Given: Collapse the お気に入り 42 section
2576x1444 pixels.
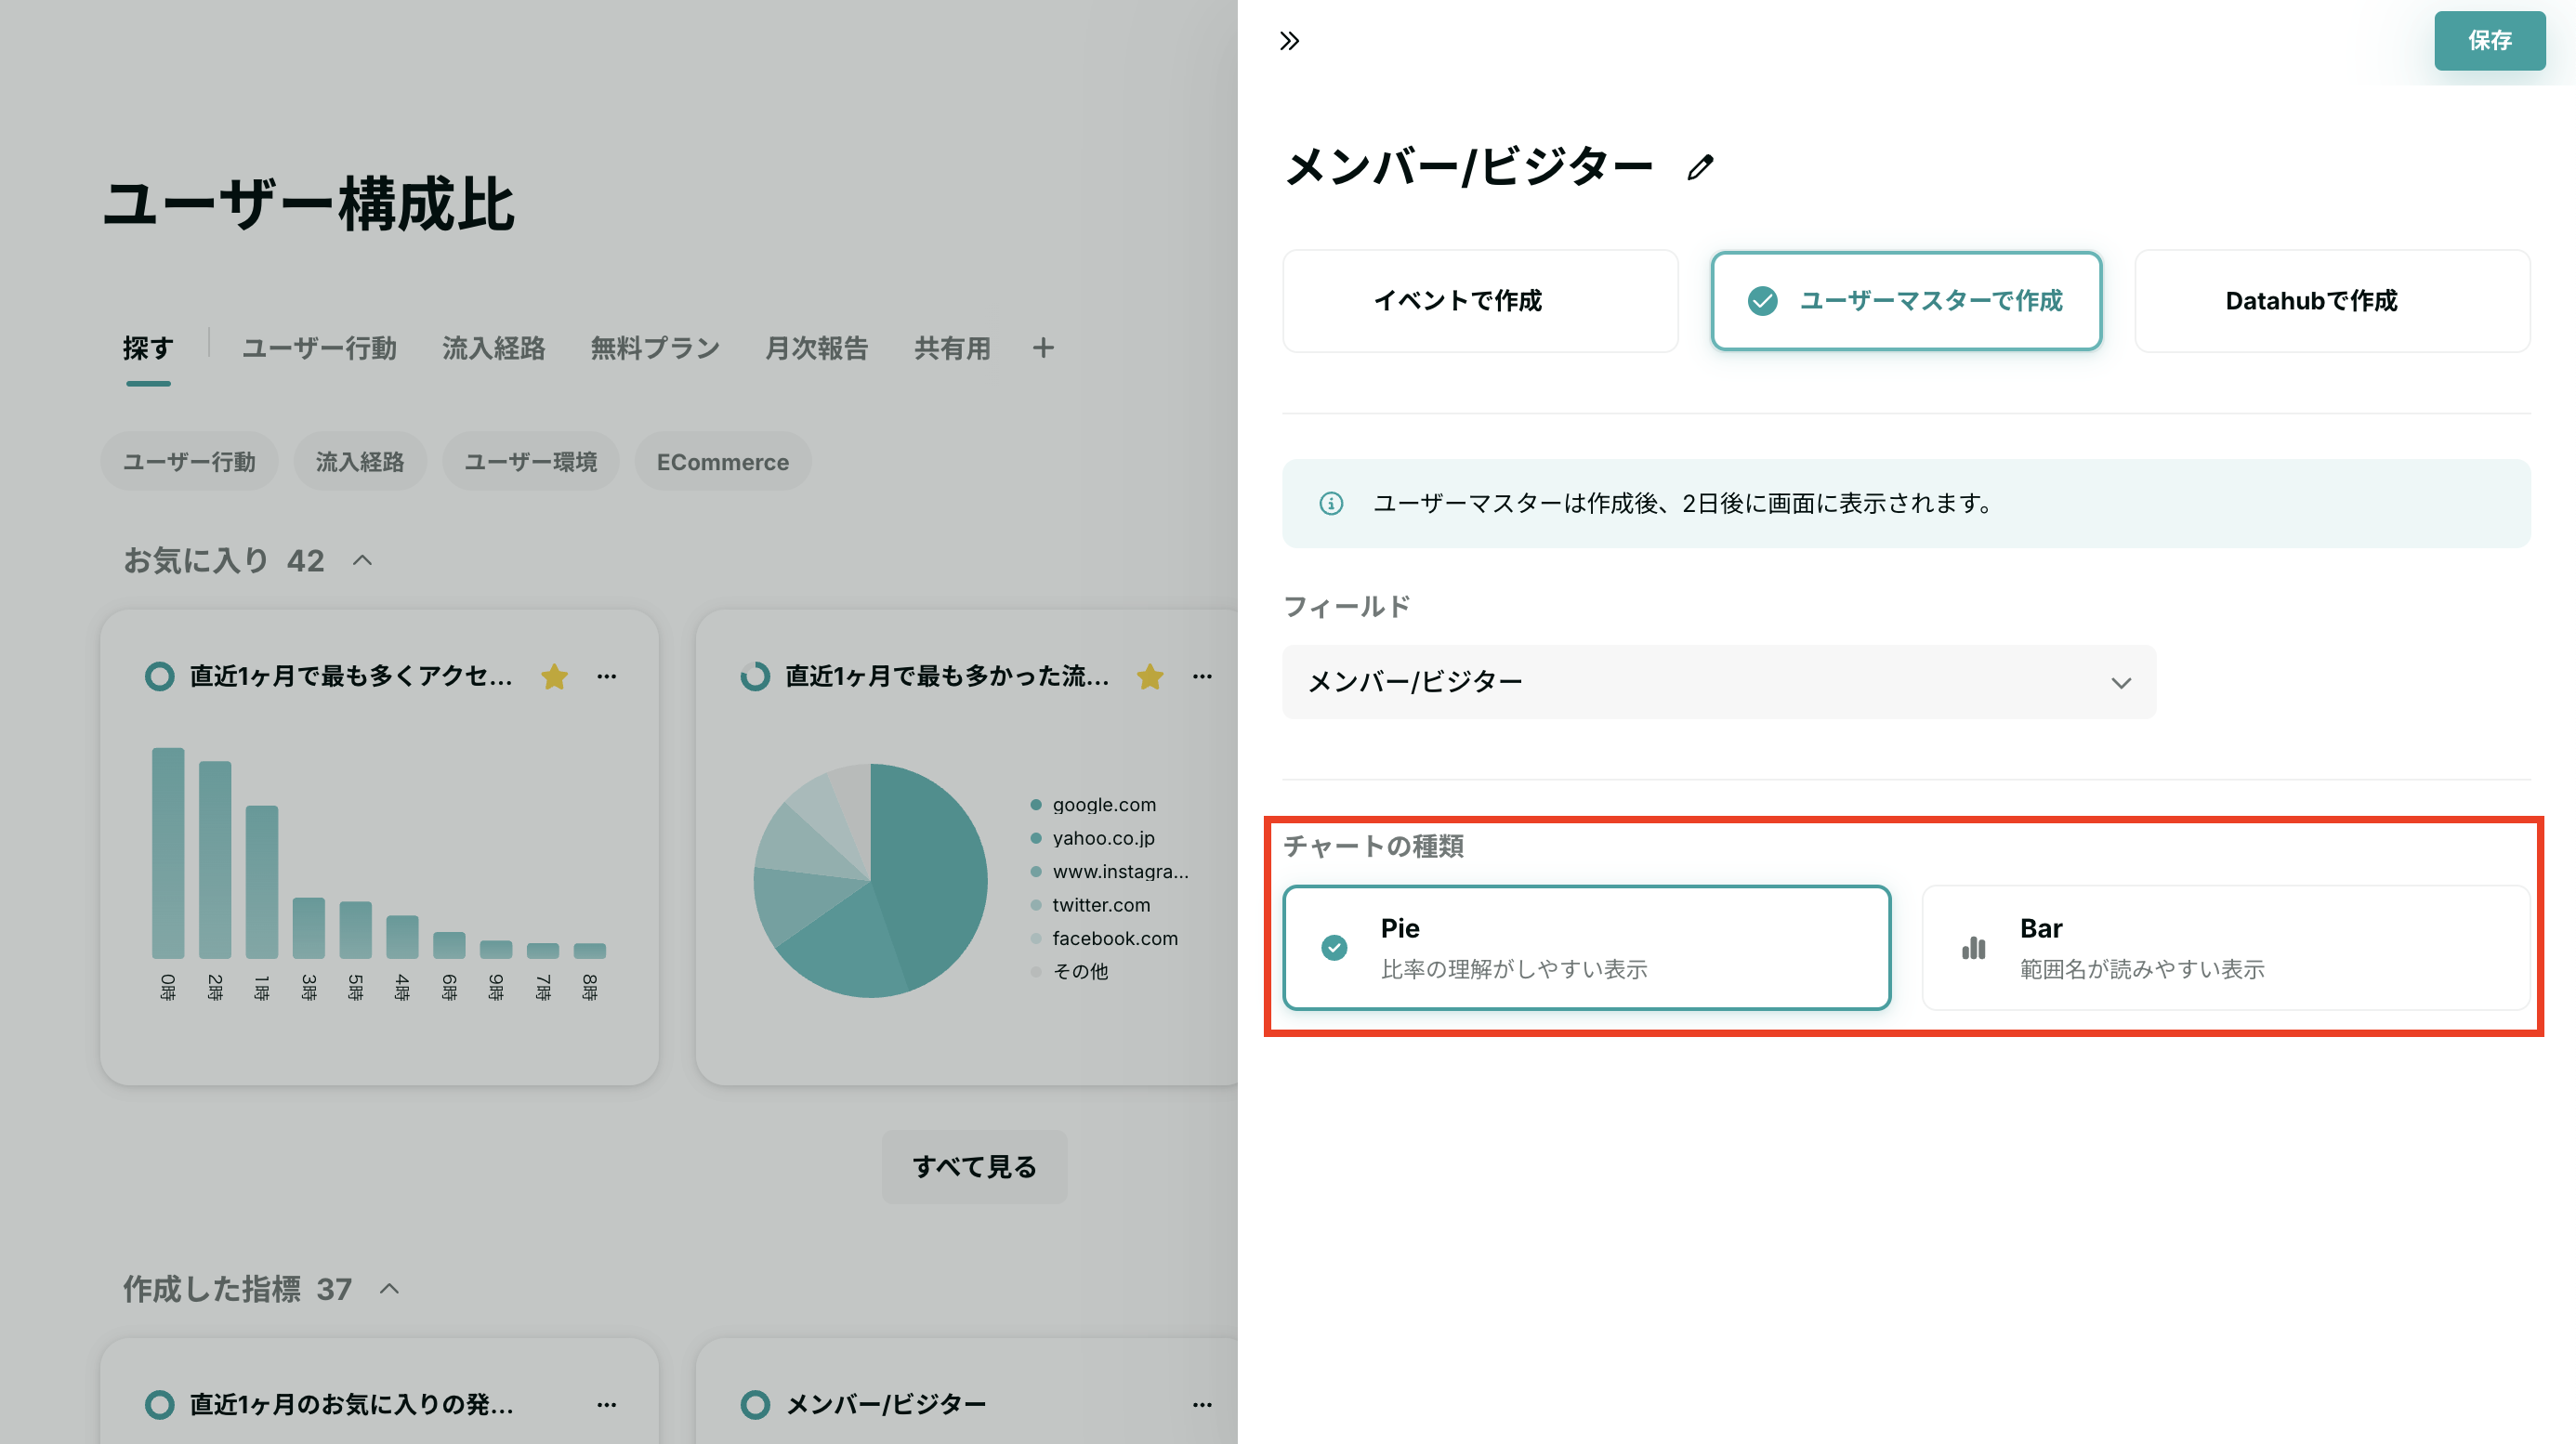Looking at the screenshot, I should pos(363,561).
